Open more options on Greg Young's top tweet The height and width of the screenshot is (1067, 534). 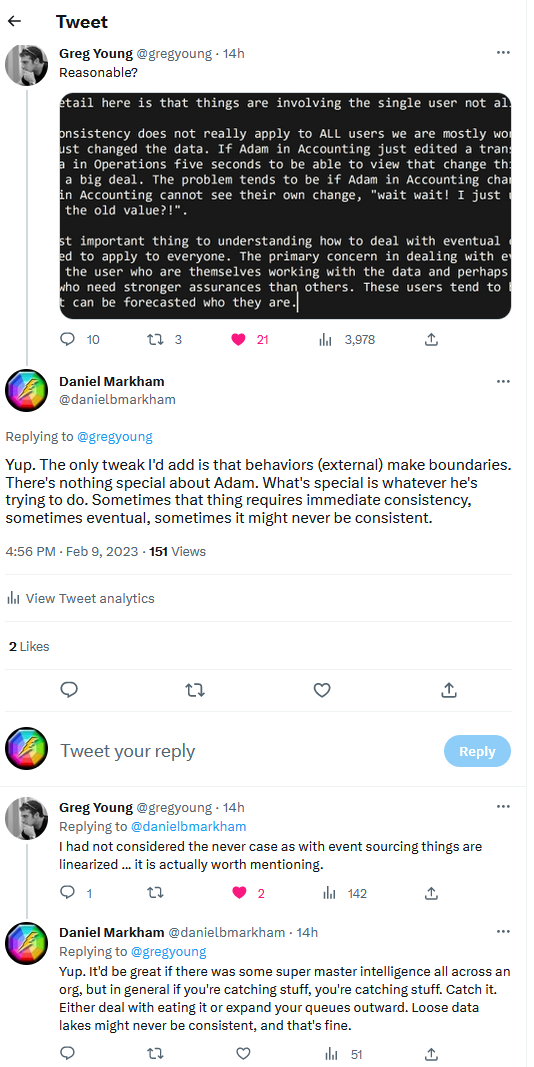click(x=503, y=52)
